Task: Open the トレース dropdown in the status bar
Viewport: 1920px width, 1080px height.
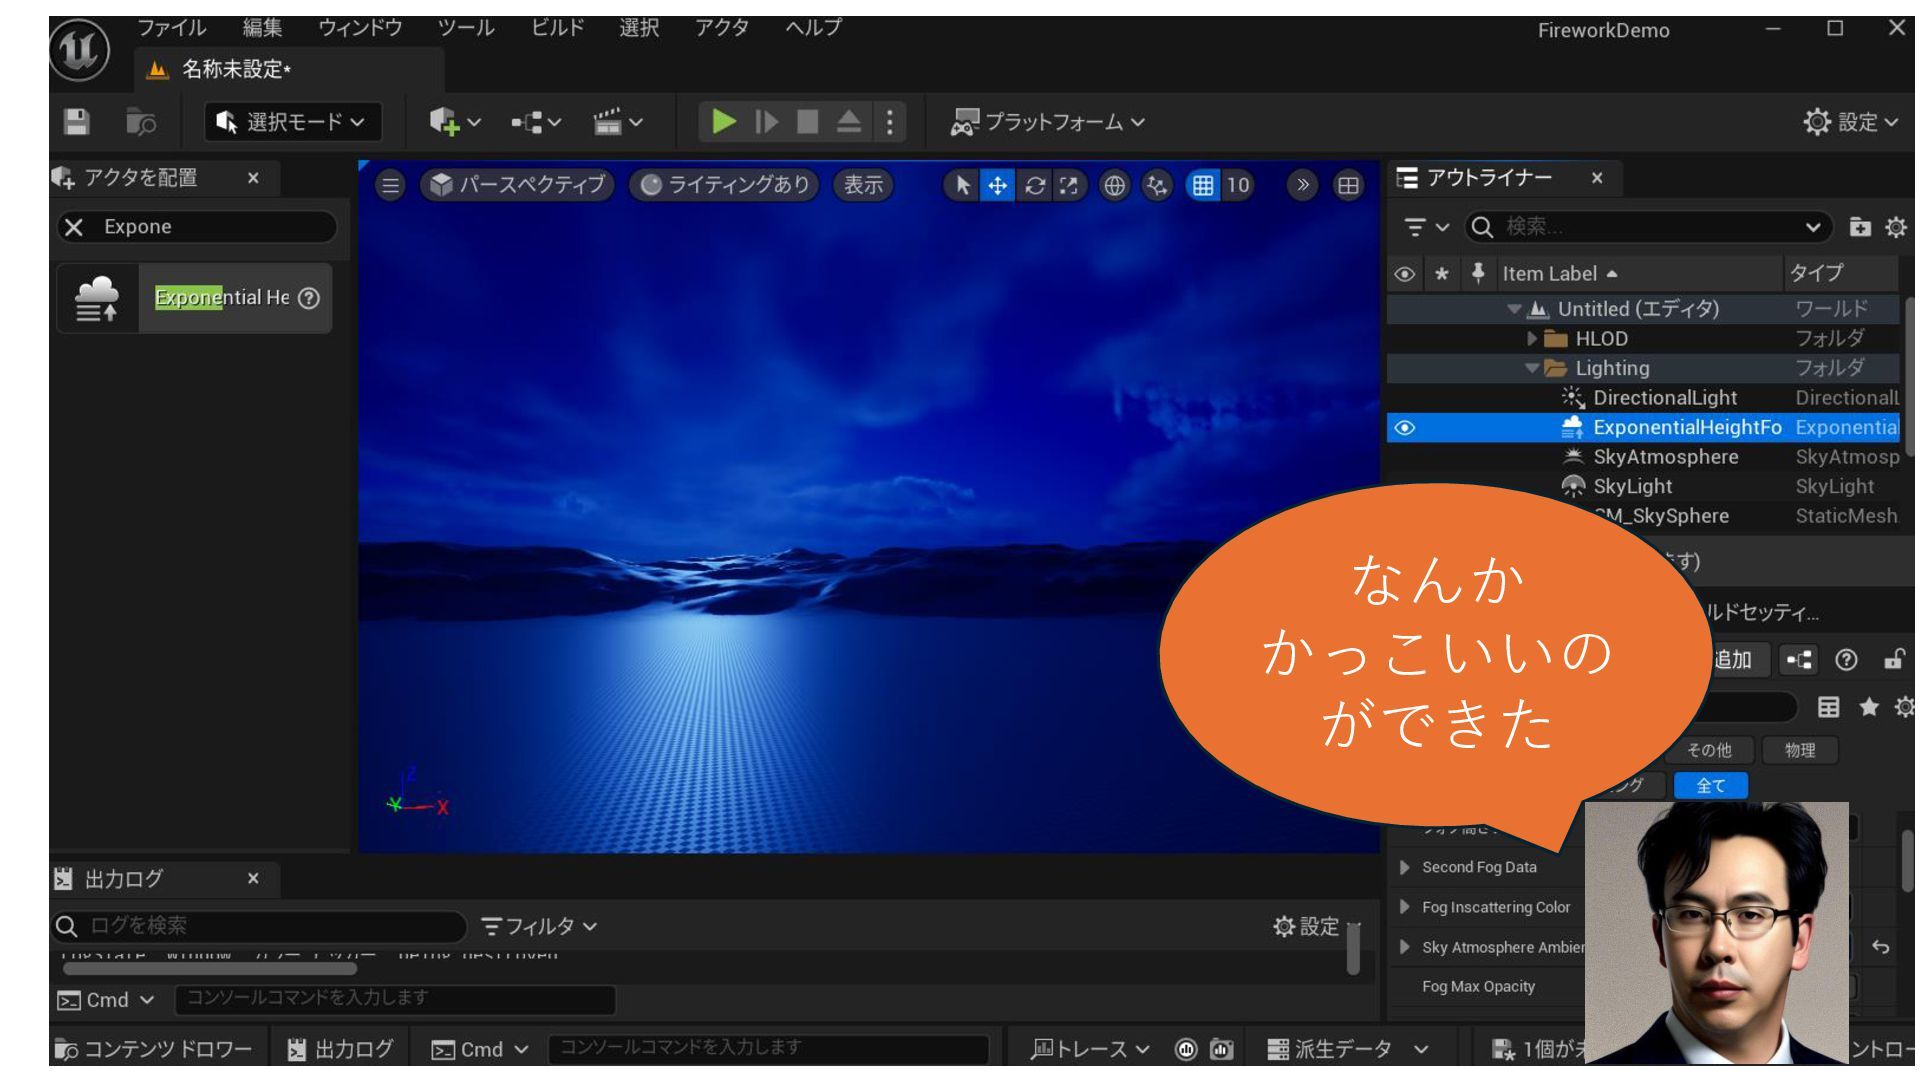Action: 1090,1049
